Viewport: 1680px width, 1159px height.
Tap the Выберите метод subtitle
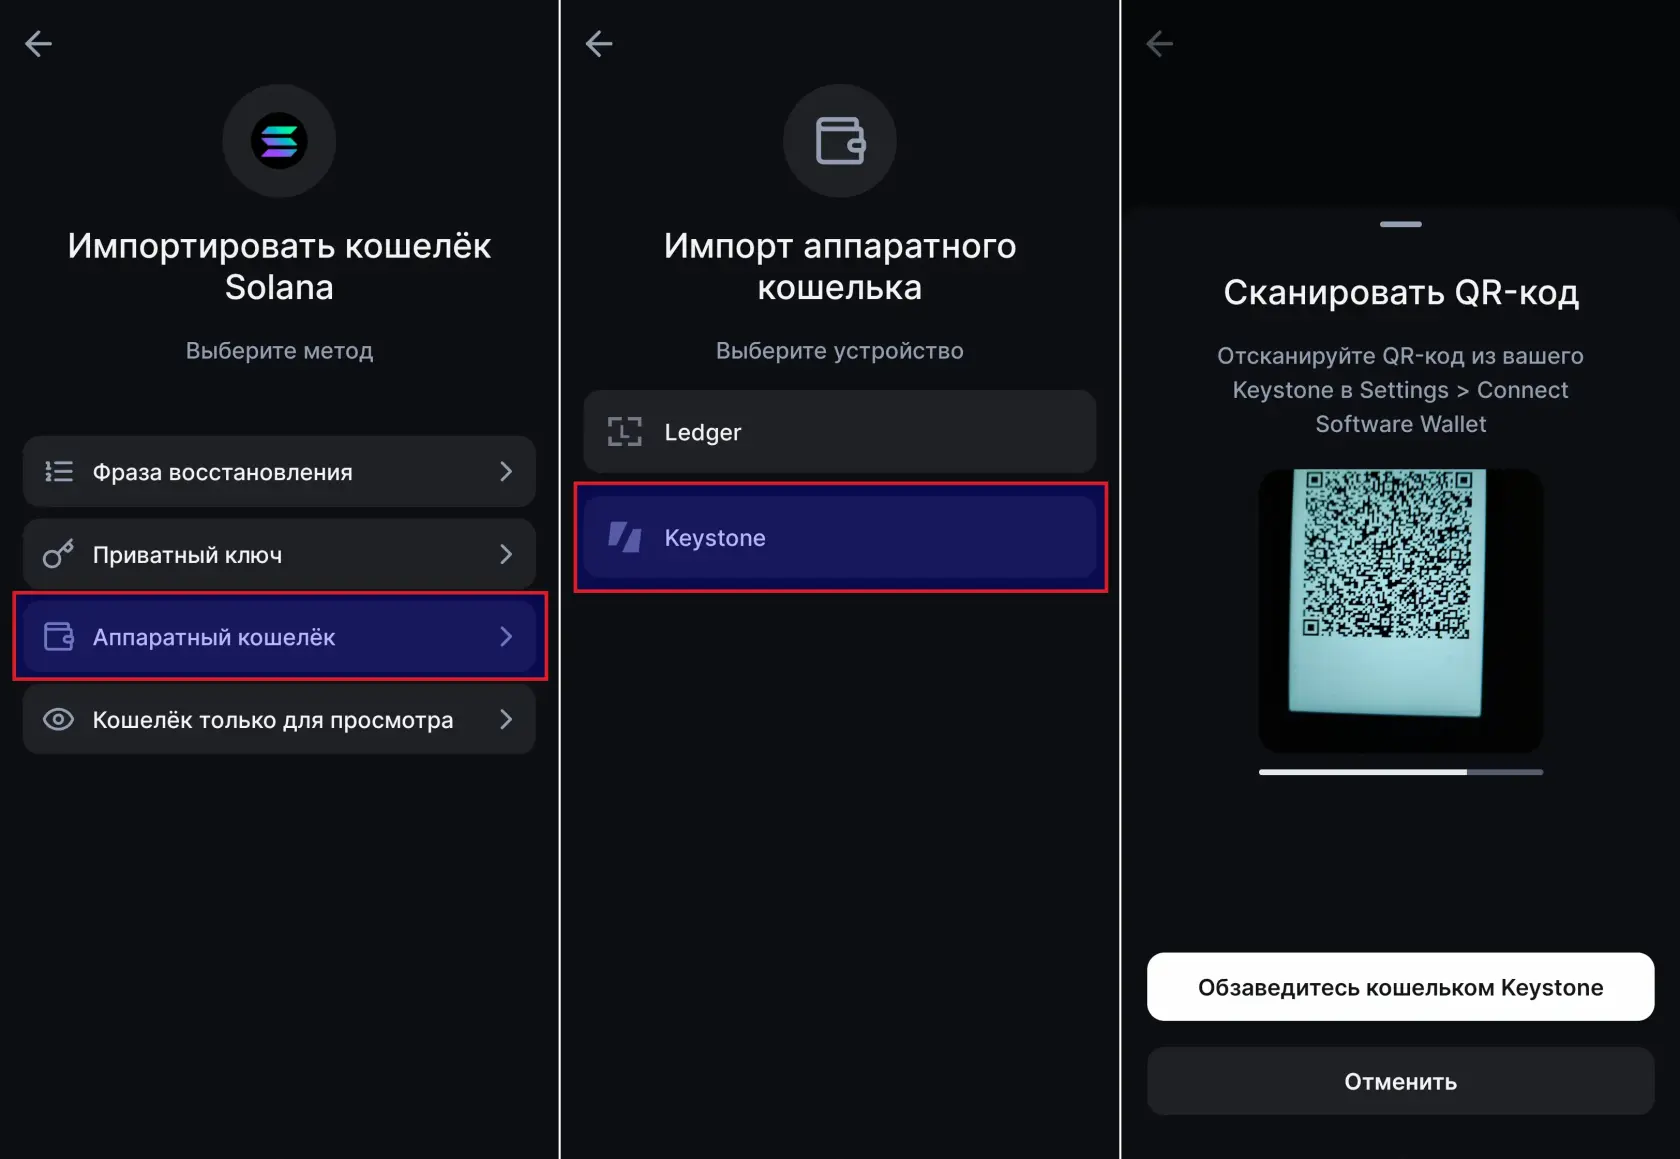[279, 351]
